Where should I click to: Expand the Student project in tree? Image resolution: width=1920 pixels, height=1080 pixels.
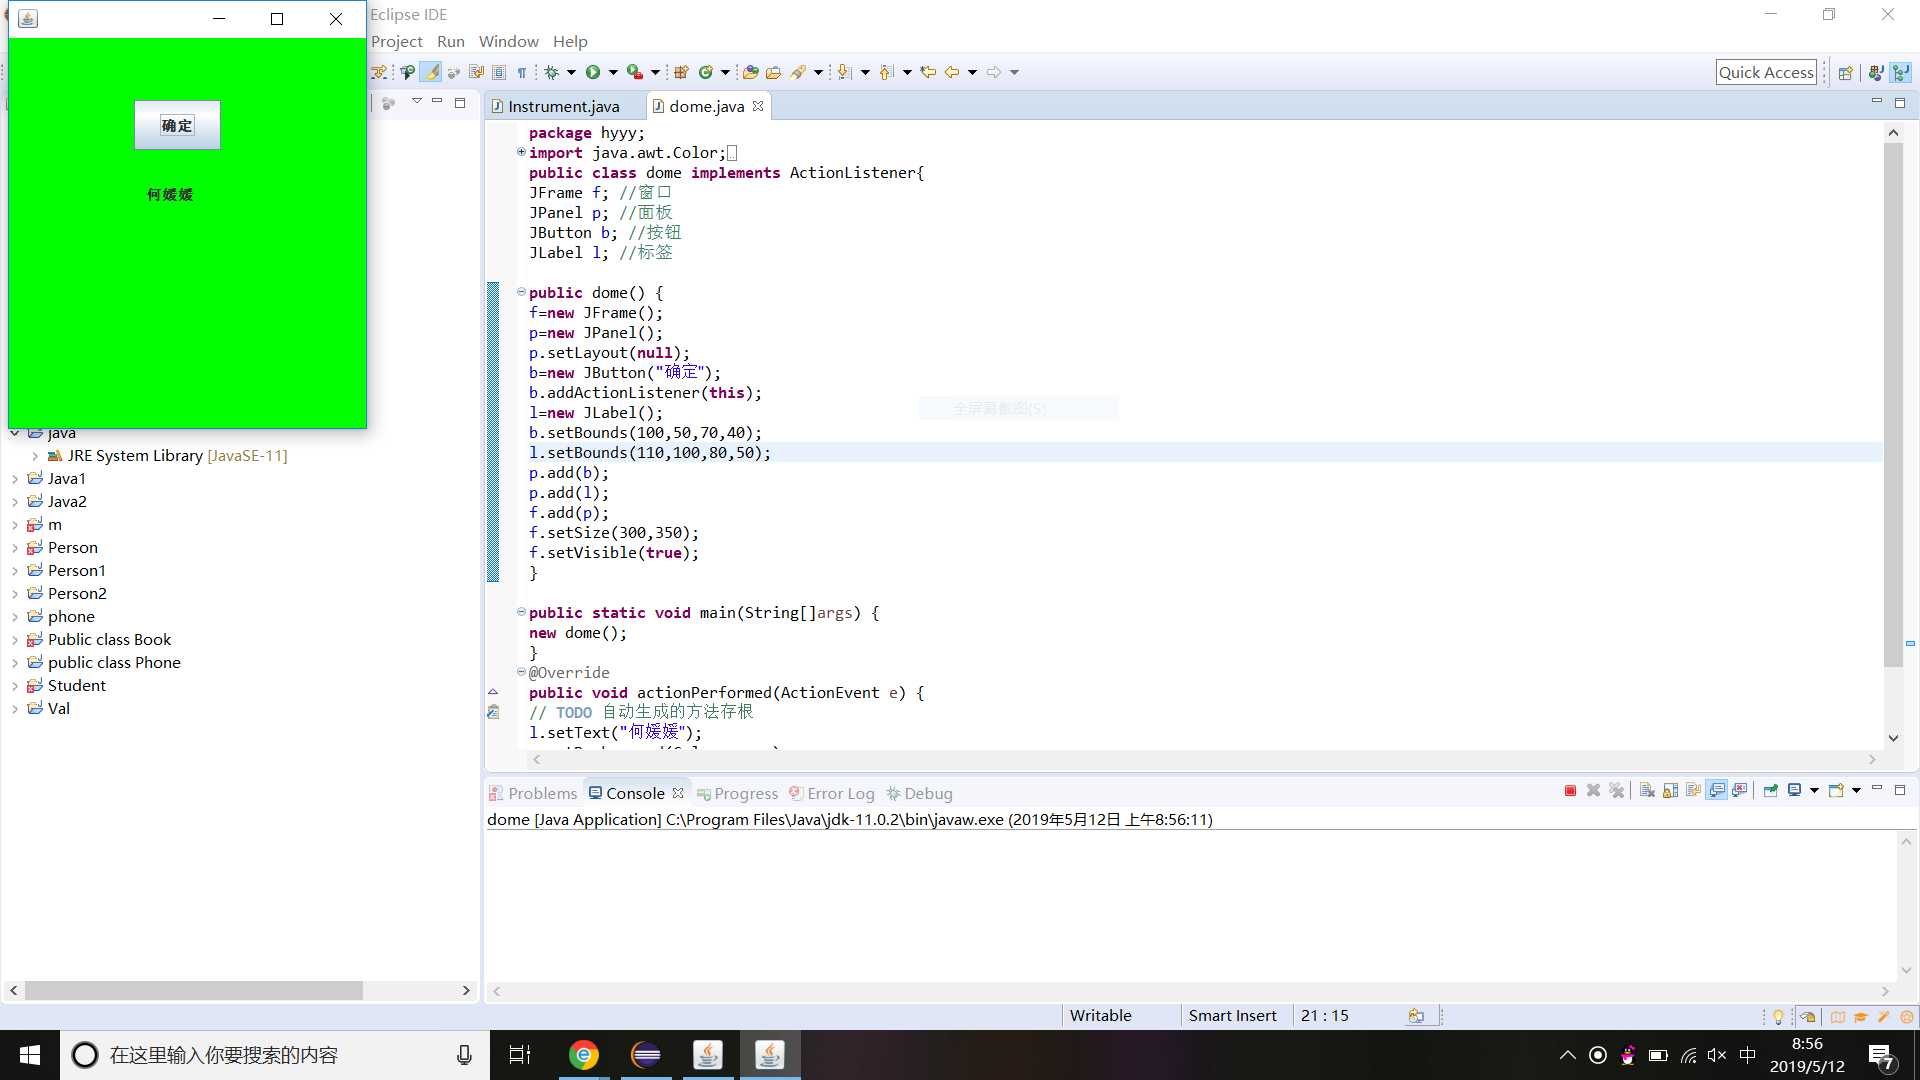pos(15,686)
